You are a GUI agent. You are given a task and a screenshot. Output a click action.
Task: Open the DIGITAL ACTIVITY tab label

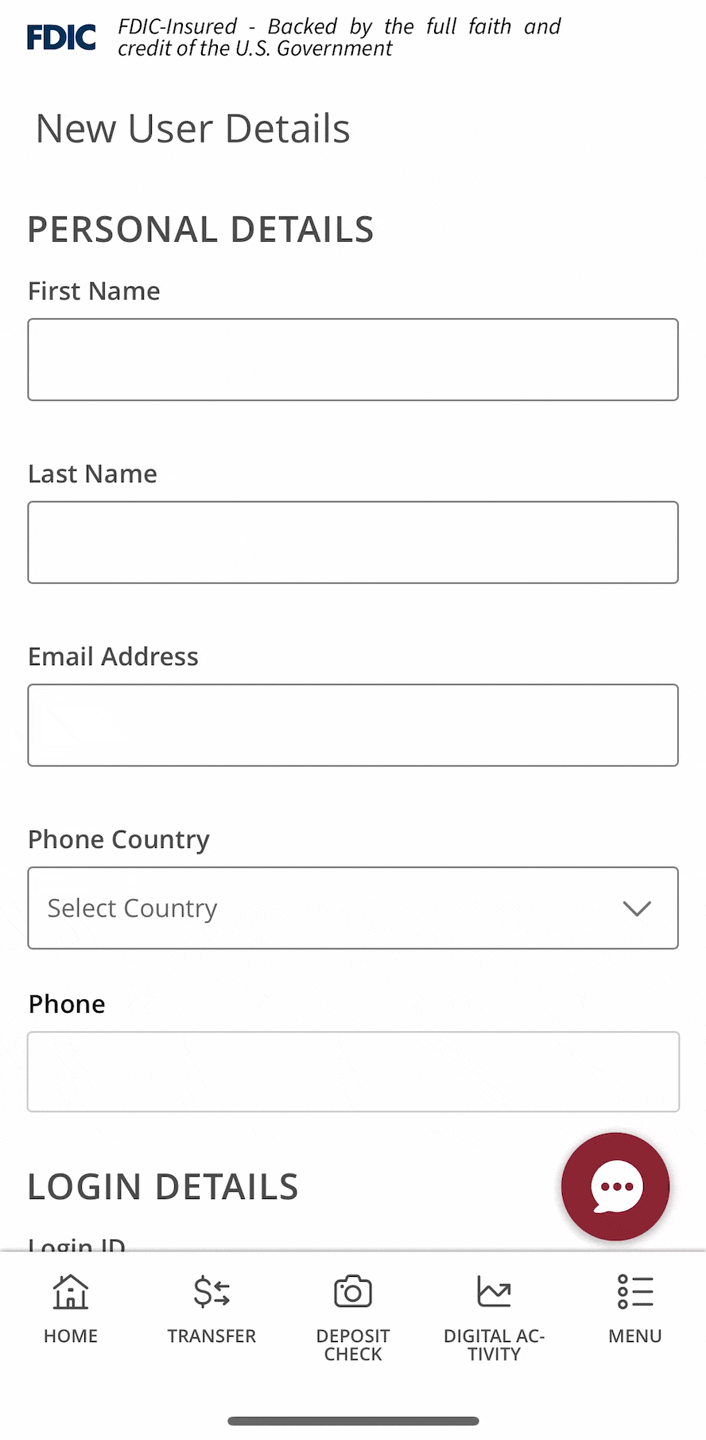click(x=494, y=1345)
